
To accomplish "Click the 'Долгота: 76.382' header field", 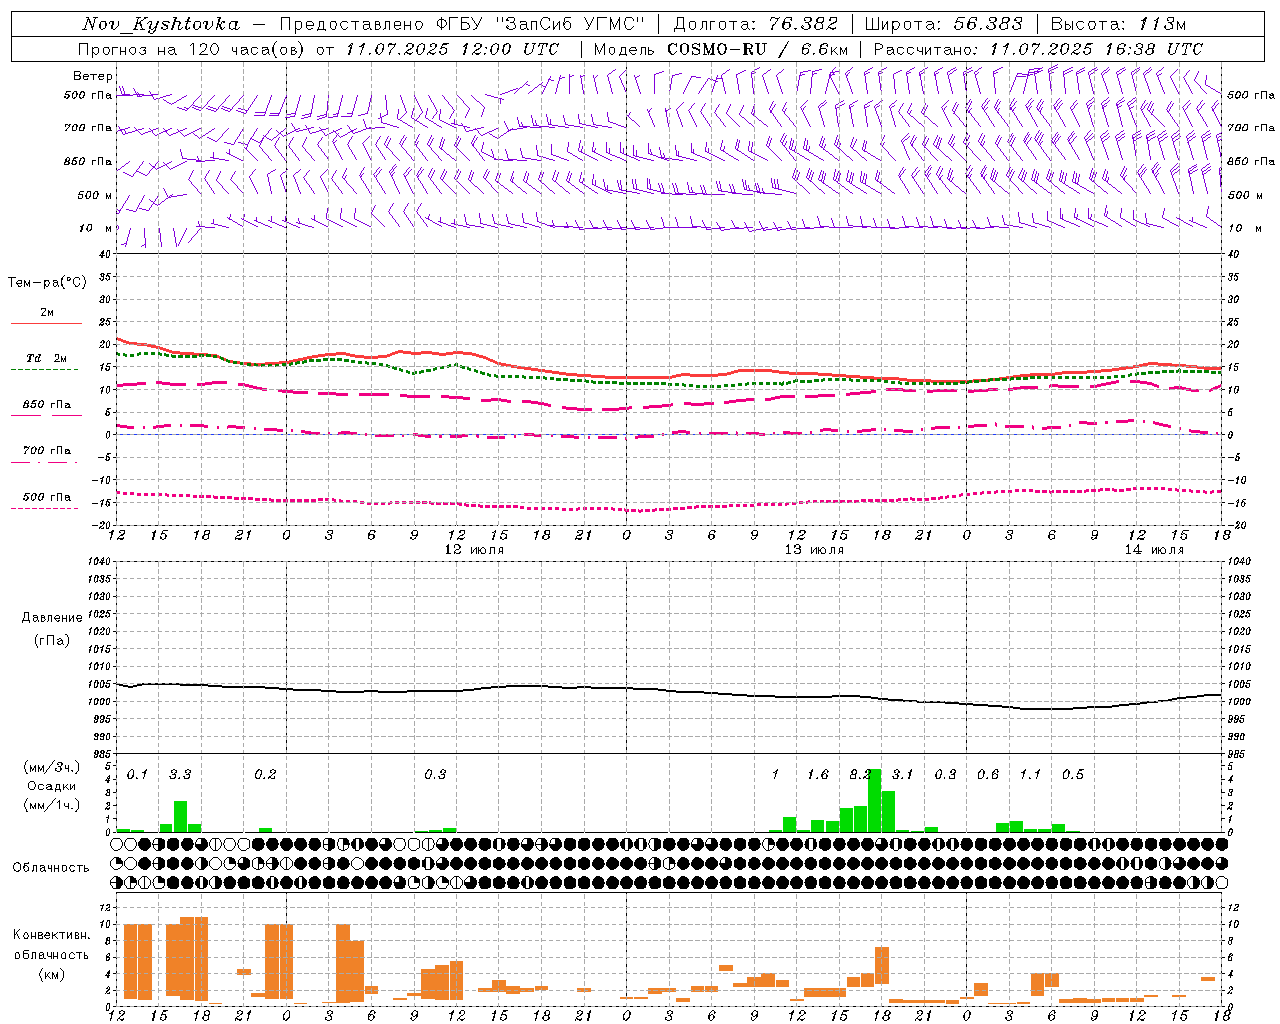I will click(756, 24).
